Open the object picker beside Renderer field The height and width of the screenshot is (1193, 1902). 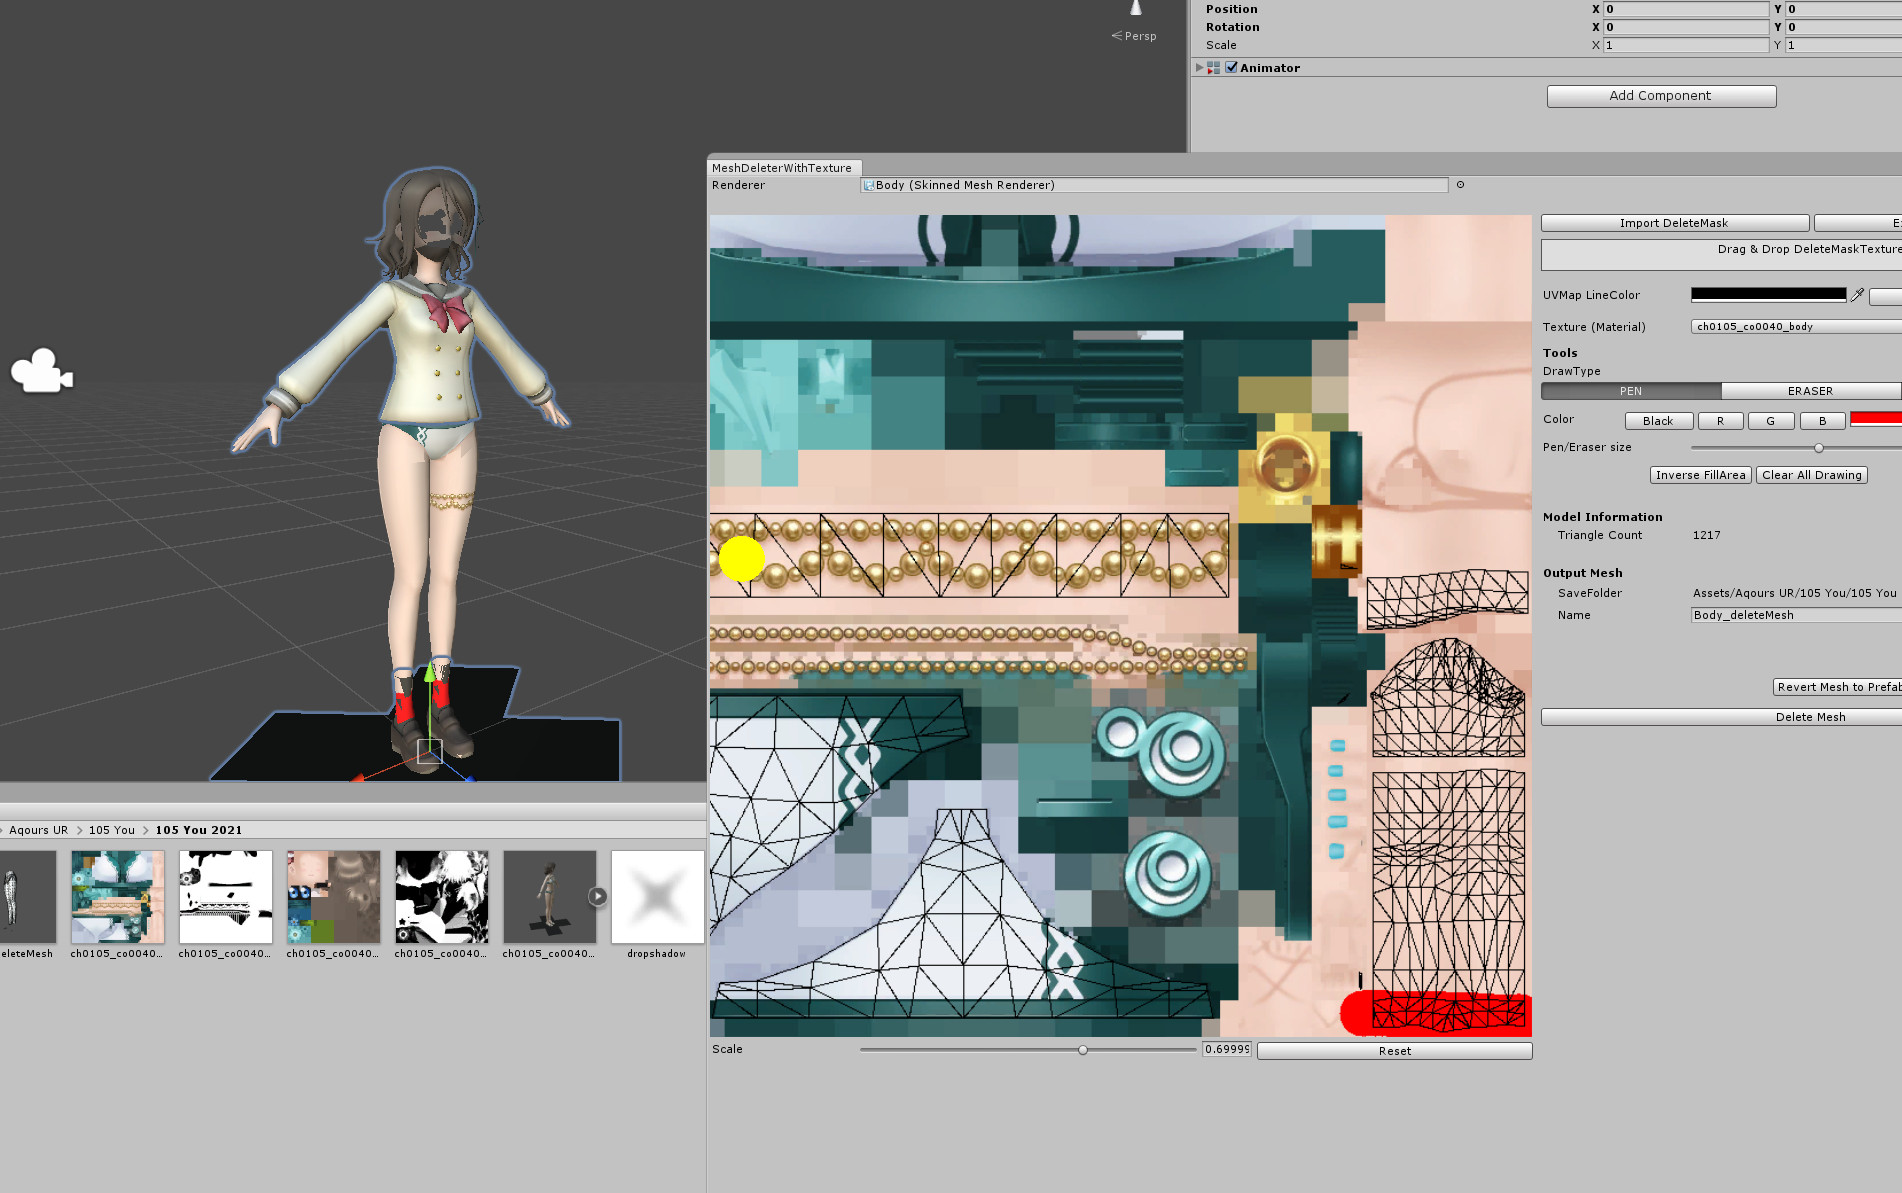1460,185
